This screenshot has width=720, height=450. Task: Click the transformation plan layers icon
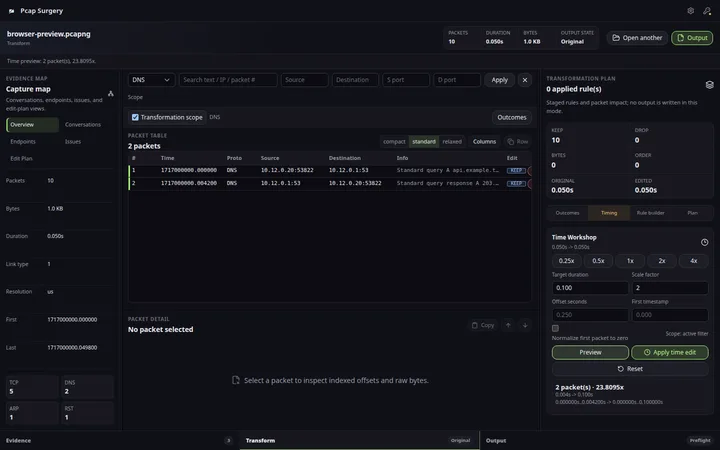[x=709, y=84]
